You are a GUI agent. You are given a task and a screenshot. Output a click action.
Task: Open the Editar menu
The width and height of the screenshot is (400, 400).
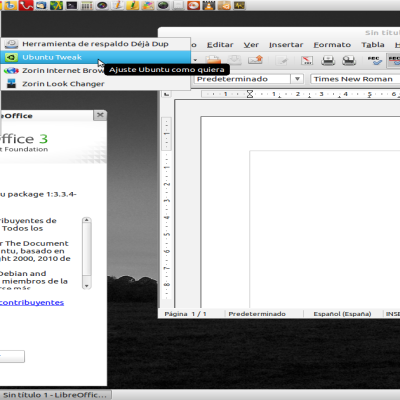click(x=220, y=45)
